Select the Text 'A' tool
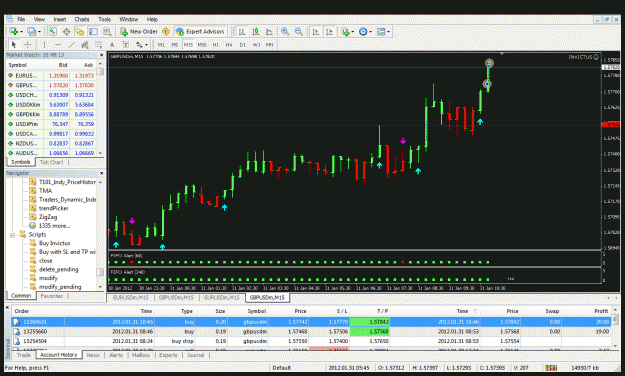 click(x=112, y=45)
